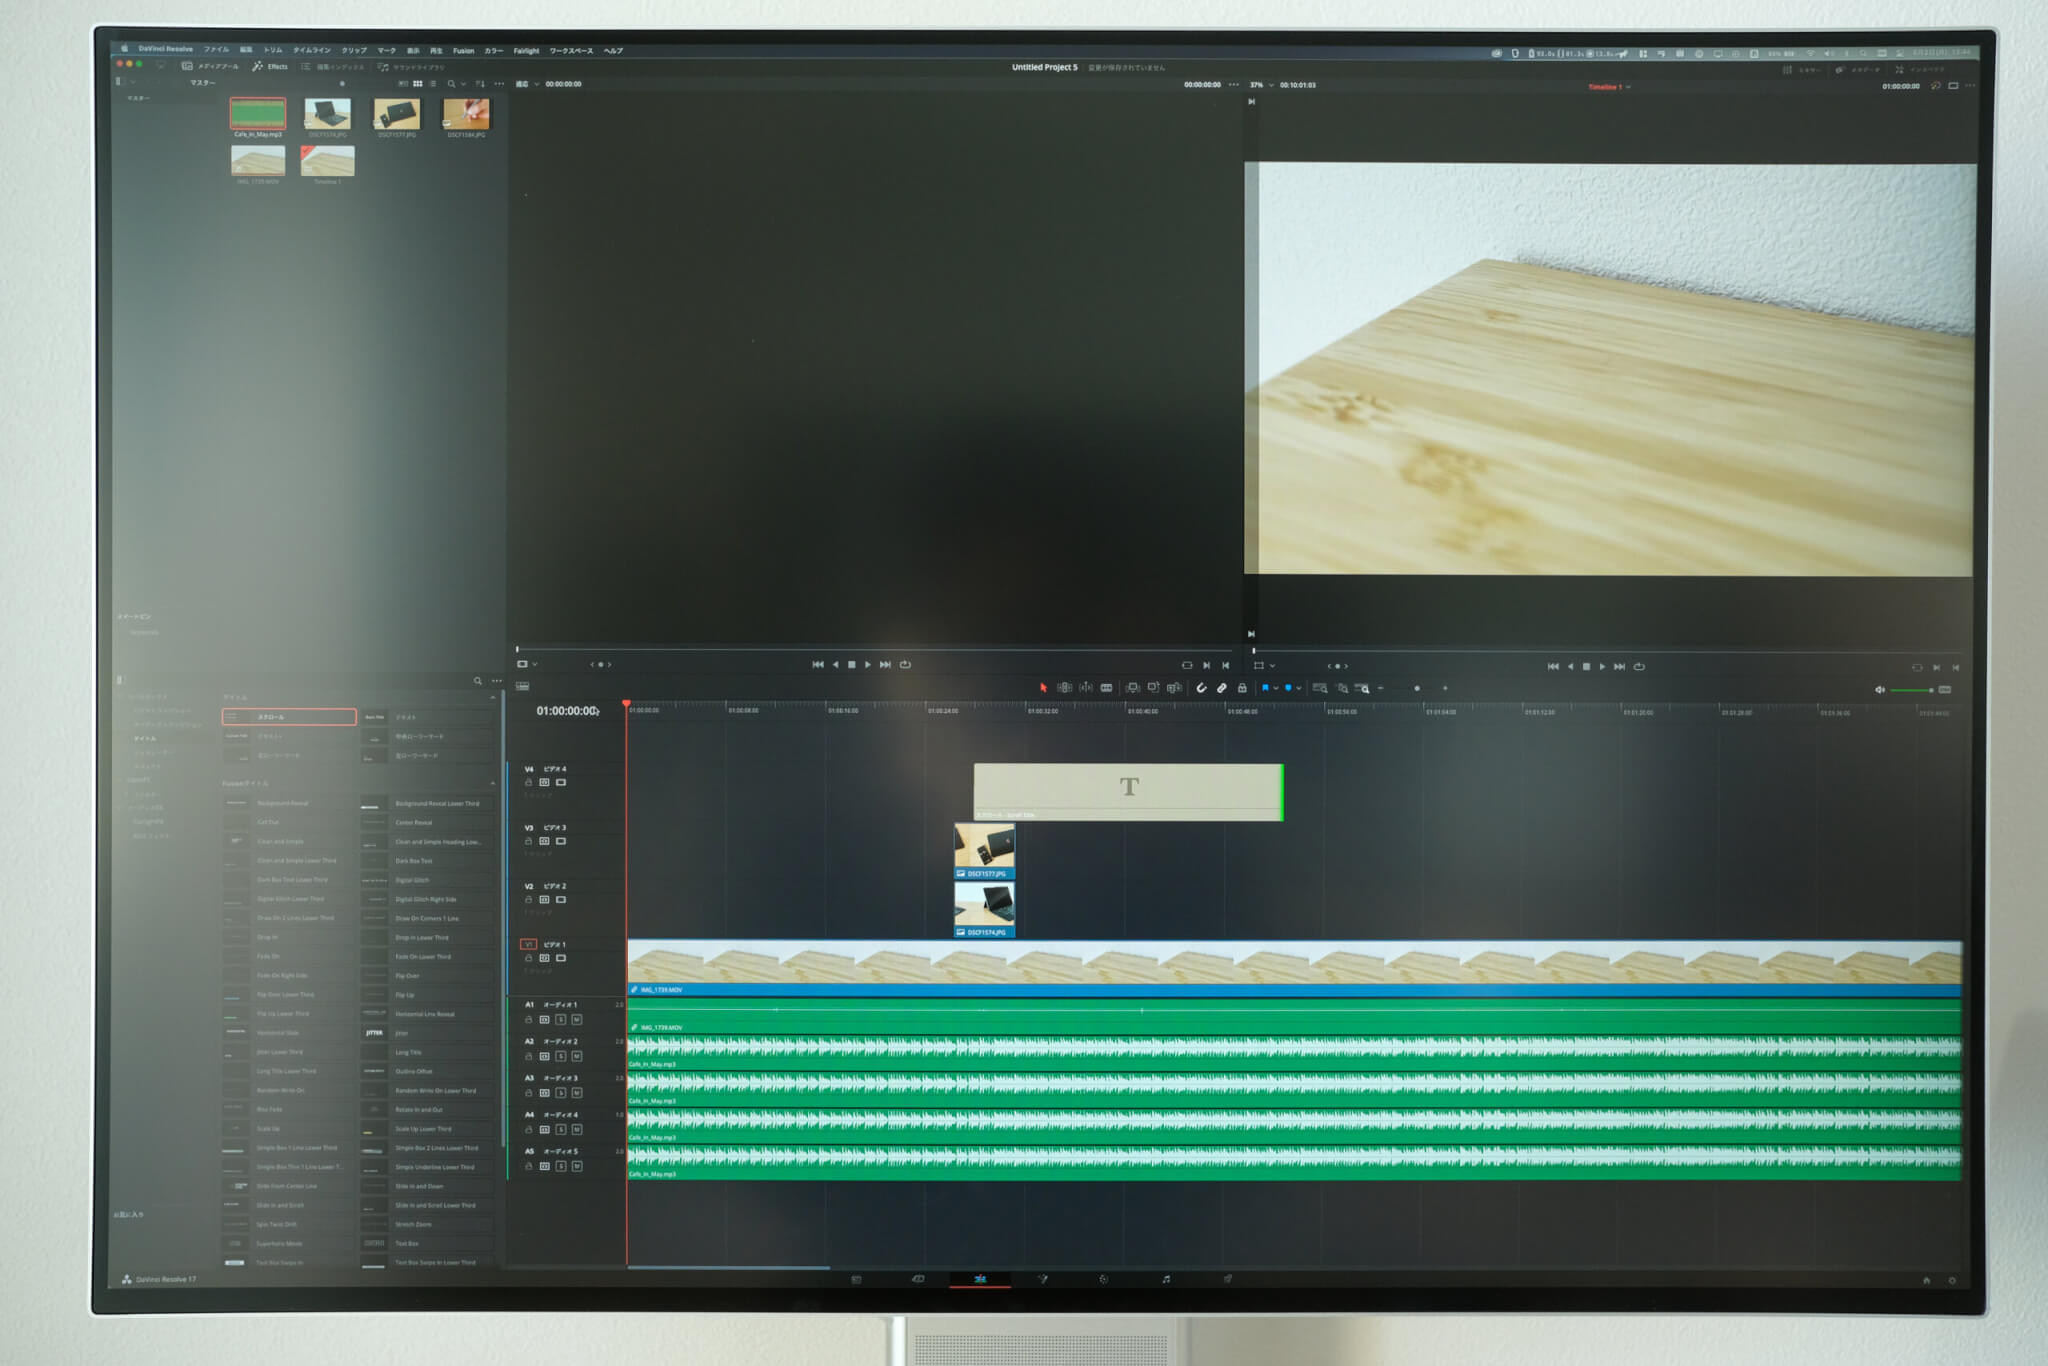
Task: Choose the Dynamic Trim Mode tool
Action: coord(1086,688)
